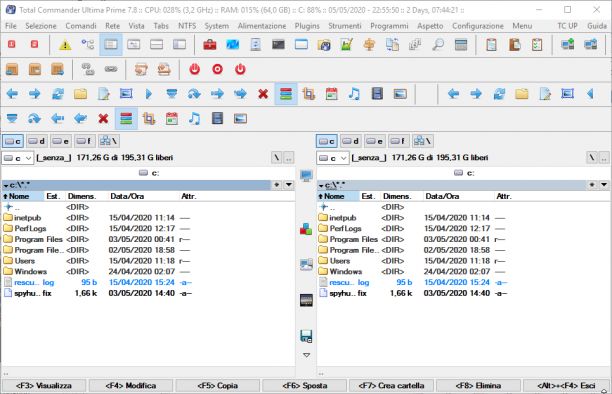Viewport: 612px width, 394px height.
Task: Select Program Files folder in left panel
Action: pos(38,239)
